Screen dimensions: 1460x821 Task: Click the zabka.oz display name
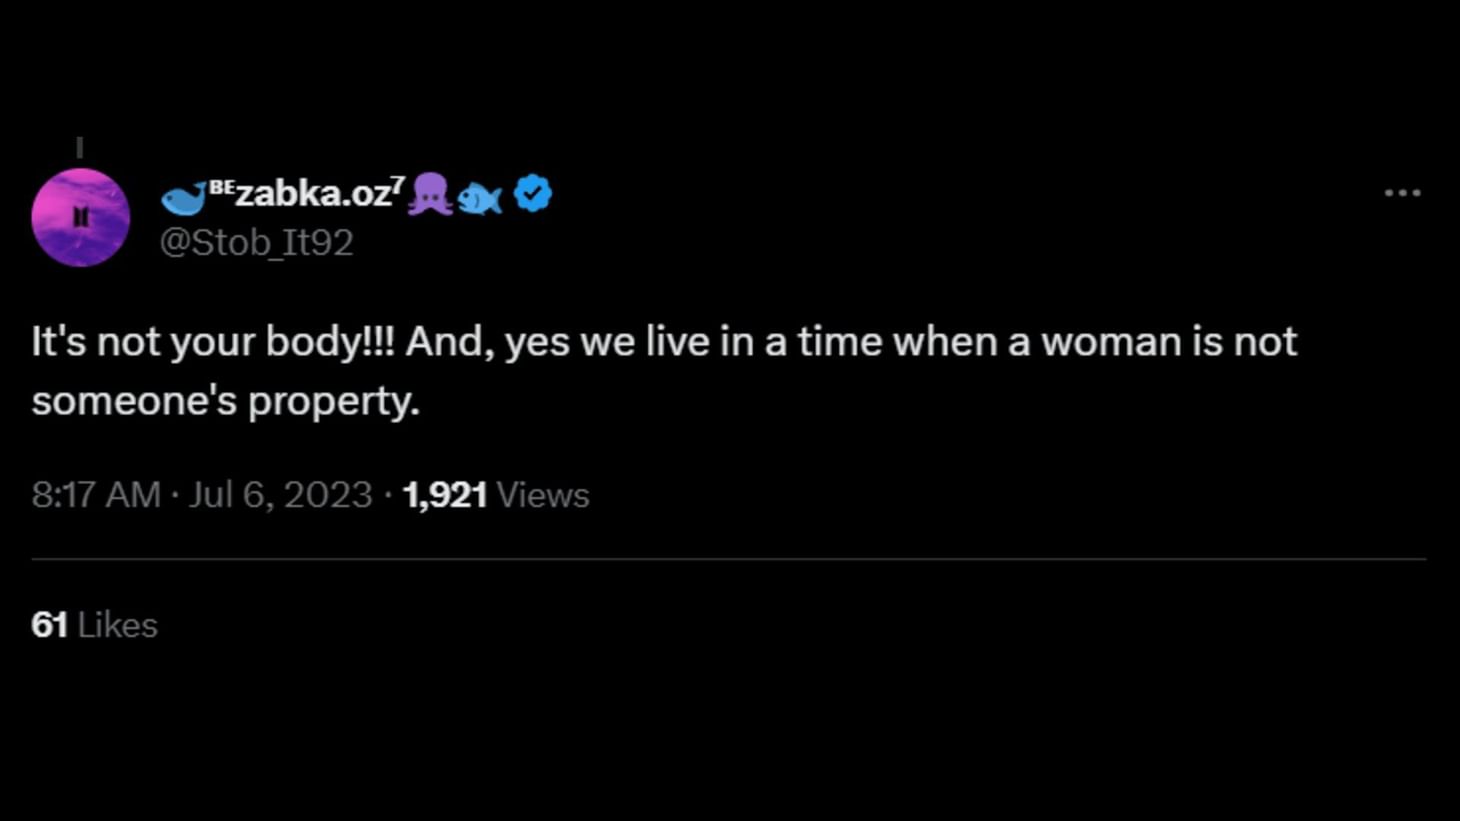click(x=313, y=193)
